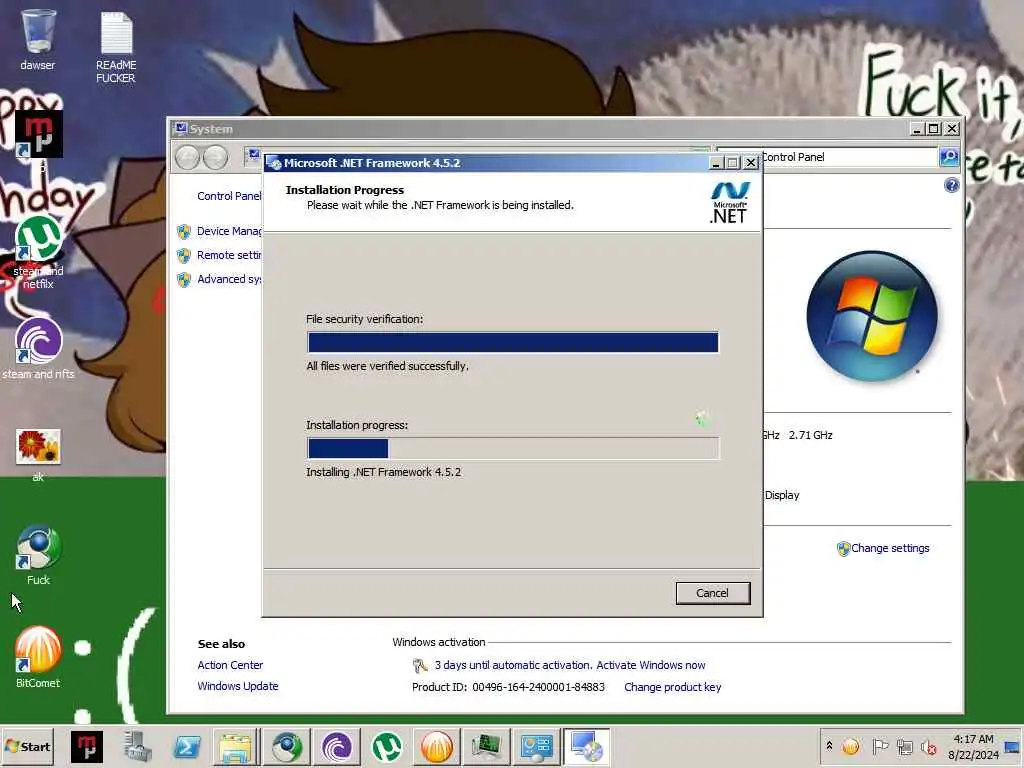Viewport: 1024px width, 768px height.
Task: Select the BitComet desktop shortcut
Action: (39, 657)
